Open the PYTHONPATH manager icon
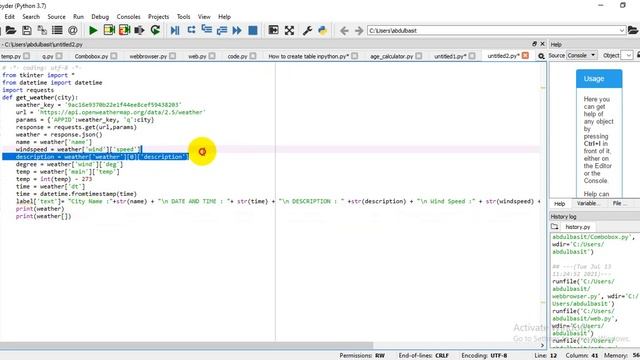Viewport: 640px width, 360px height. (x=323, y=31)
